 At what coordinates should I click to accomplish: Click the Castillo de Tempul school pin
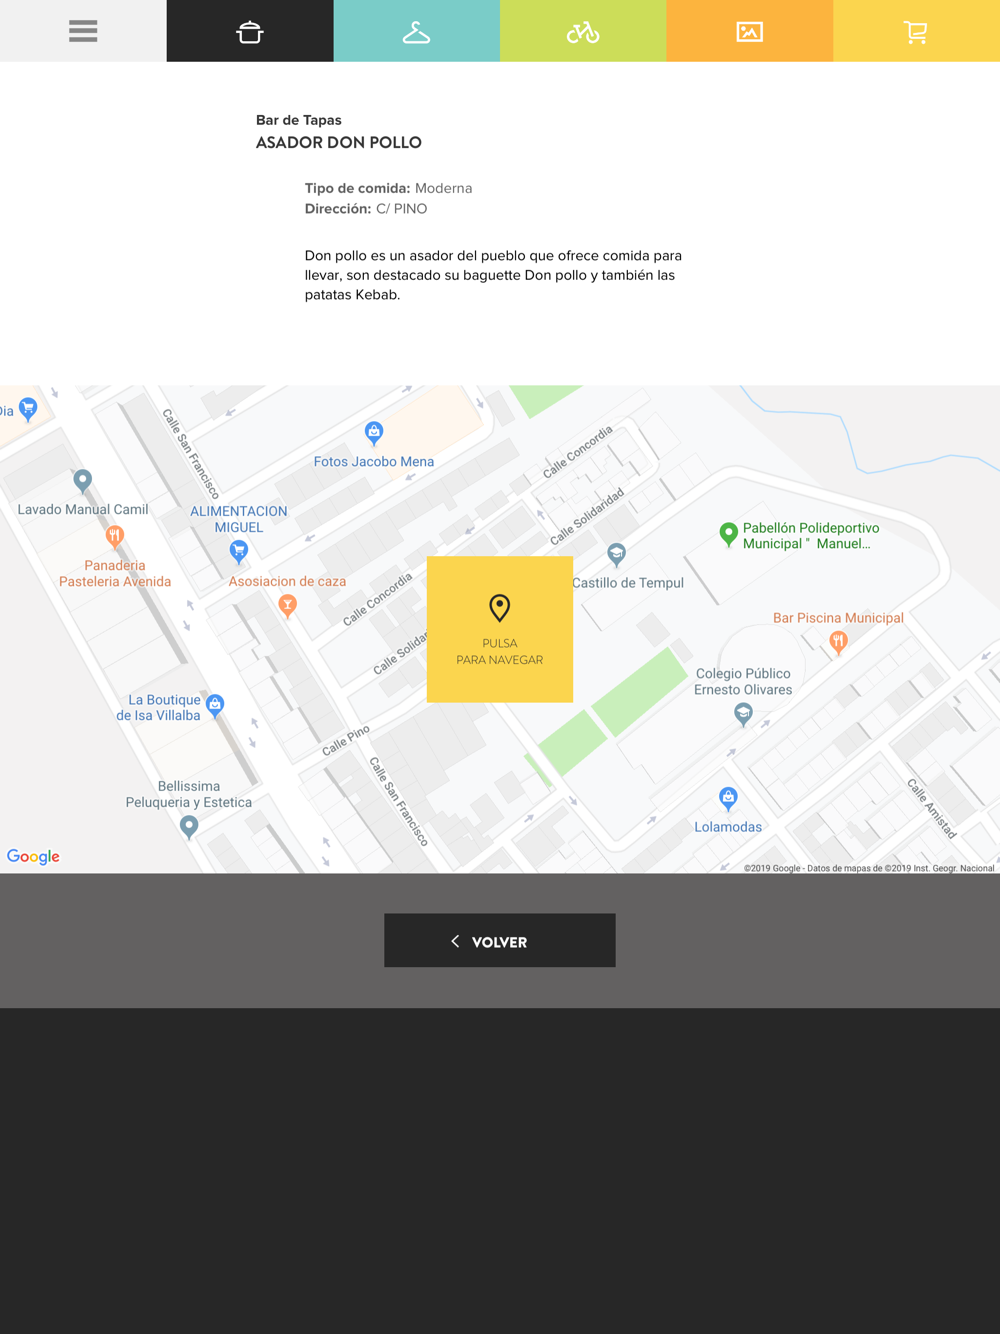616,554
